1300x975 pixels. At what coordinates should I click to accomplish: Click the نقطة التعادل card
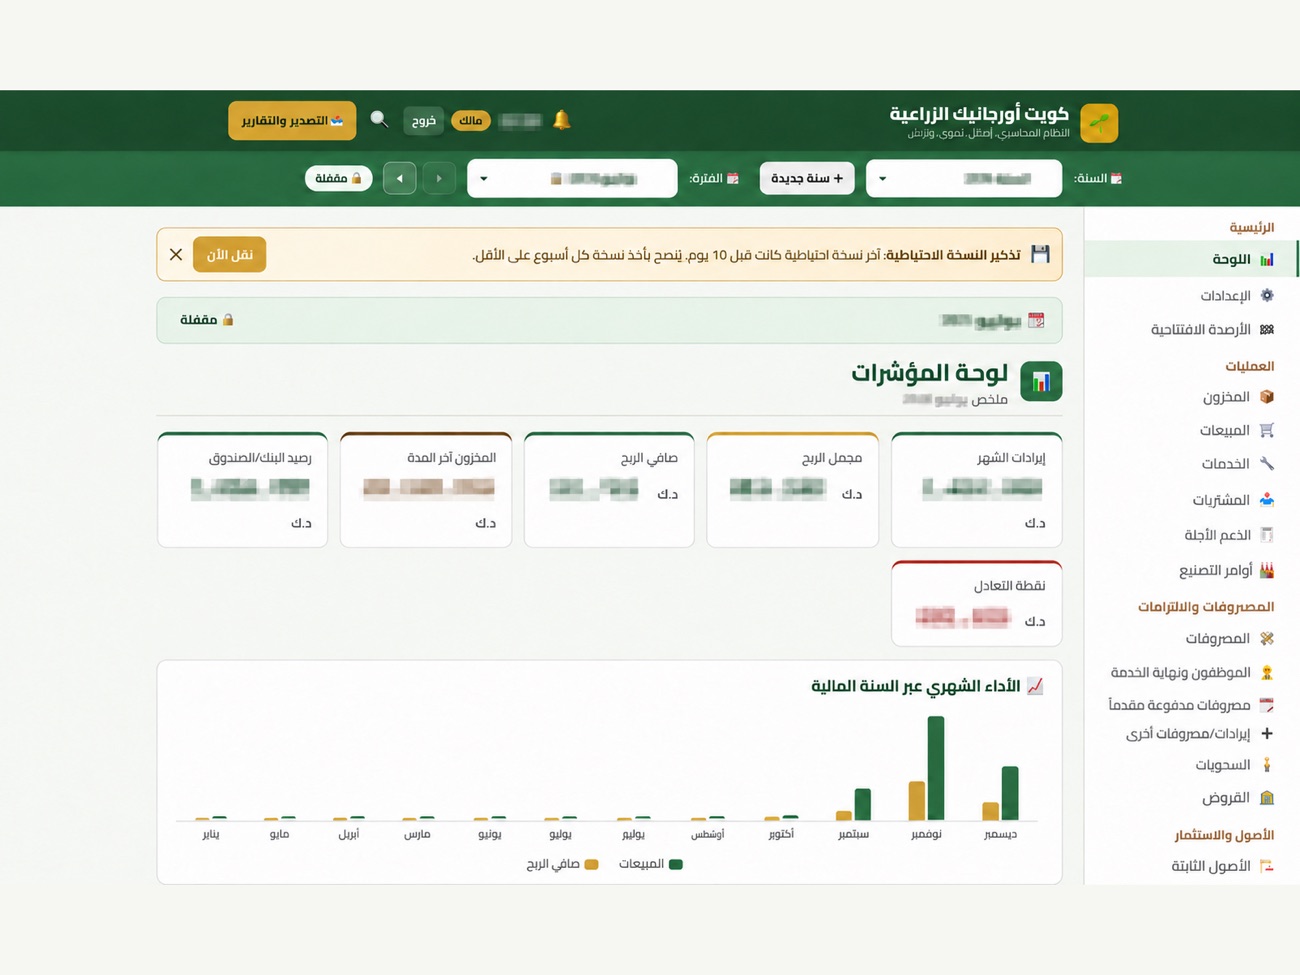pyautogui.click(x=976, y=603)
